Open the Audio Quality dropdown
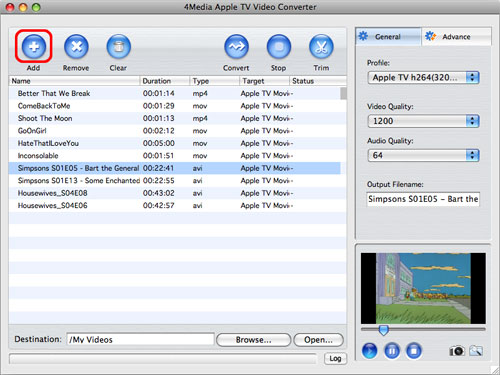Viewport: 500px width, 375px height. pos(424,155)
